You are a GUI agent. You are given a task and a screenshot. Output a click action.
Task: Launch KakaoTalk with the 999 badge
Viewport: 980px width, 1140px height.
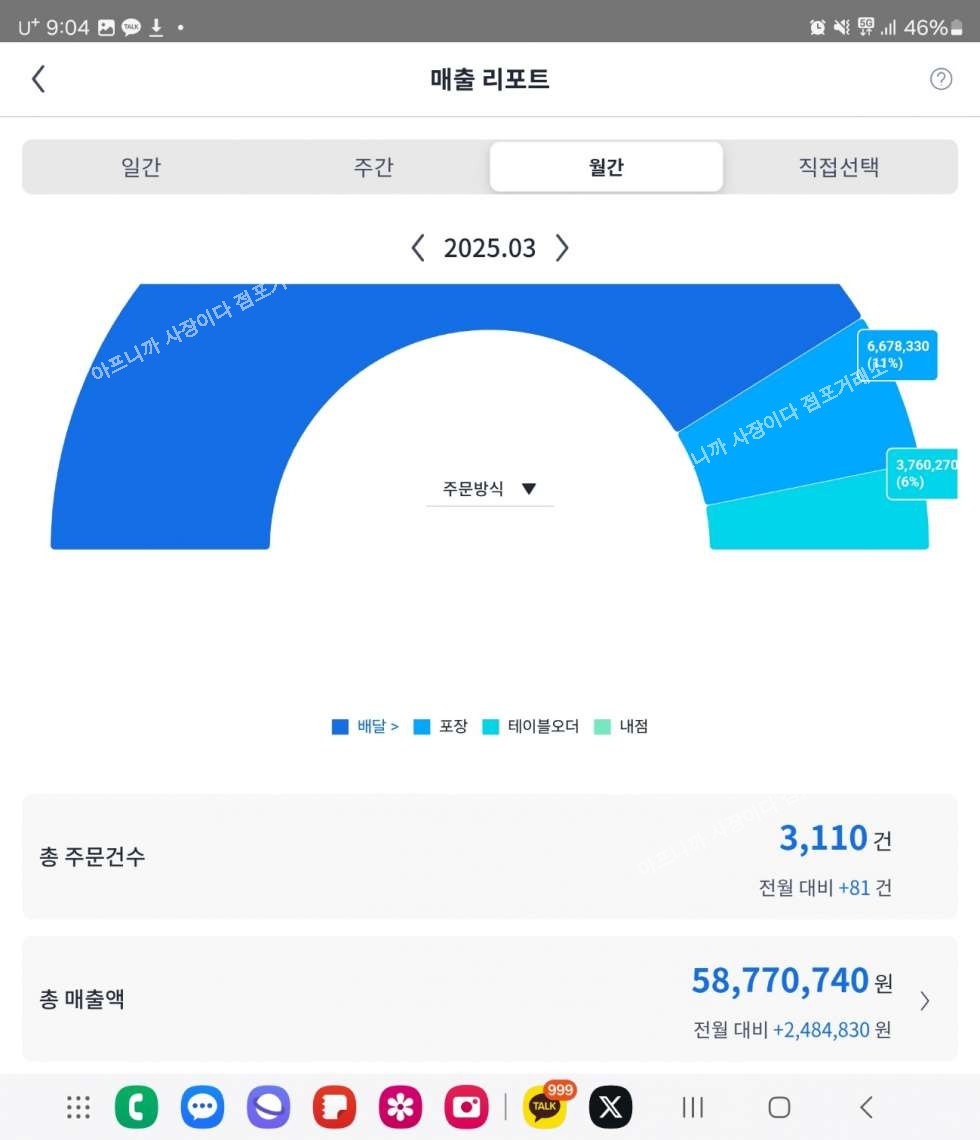[545, 1107]
